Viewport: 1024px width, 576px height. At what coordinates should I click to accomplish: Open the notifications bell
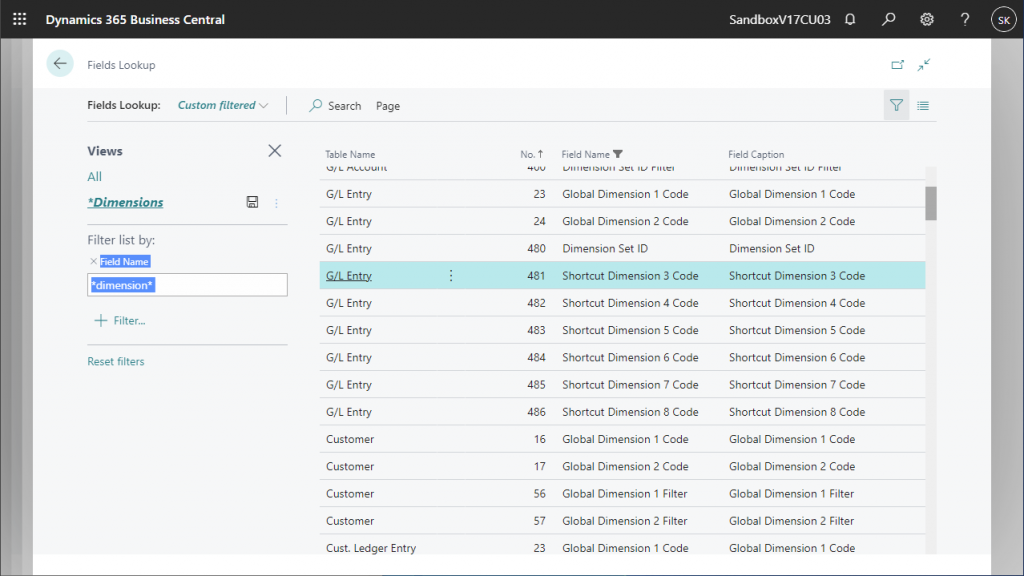850,20
